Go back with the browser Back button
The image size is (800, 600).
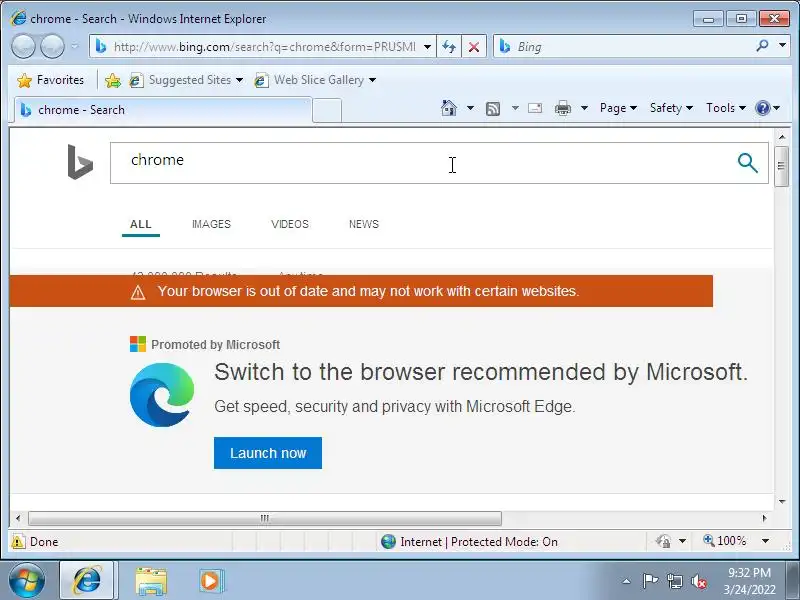pyautogui.click(x=23, y=46)
